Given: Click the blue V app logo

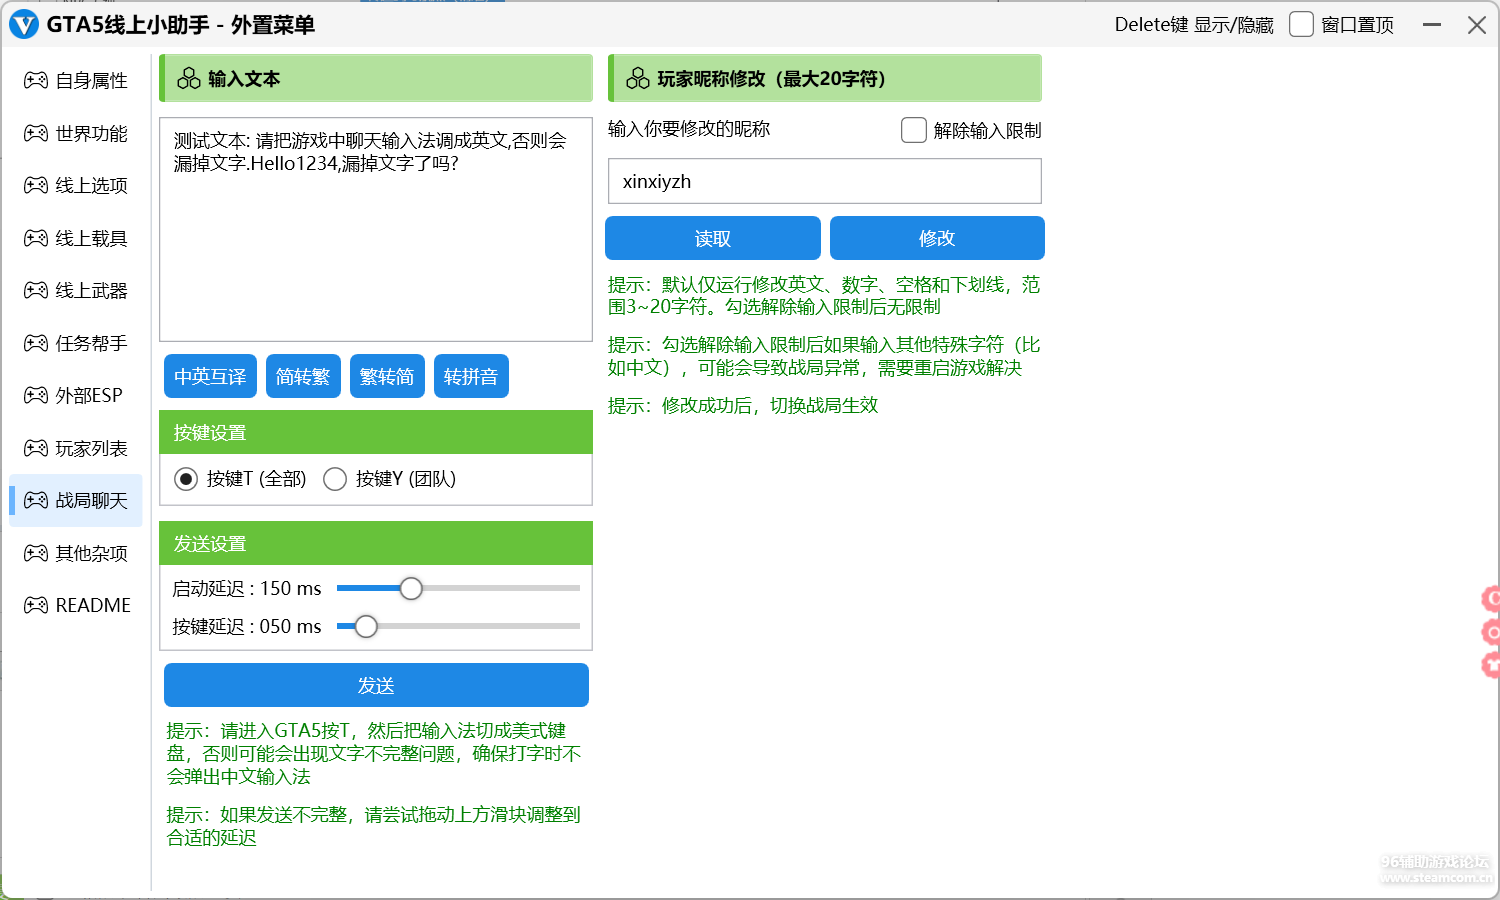Looking at the screenshot, I should [23, 25].
